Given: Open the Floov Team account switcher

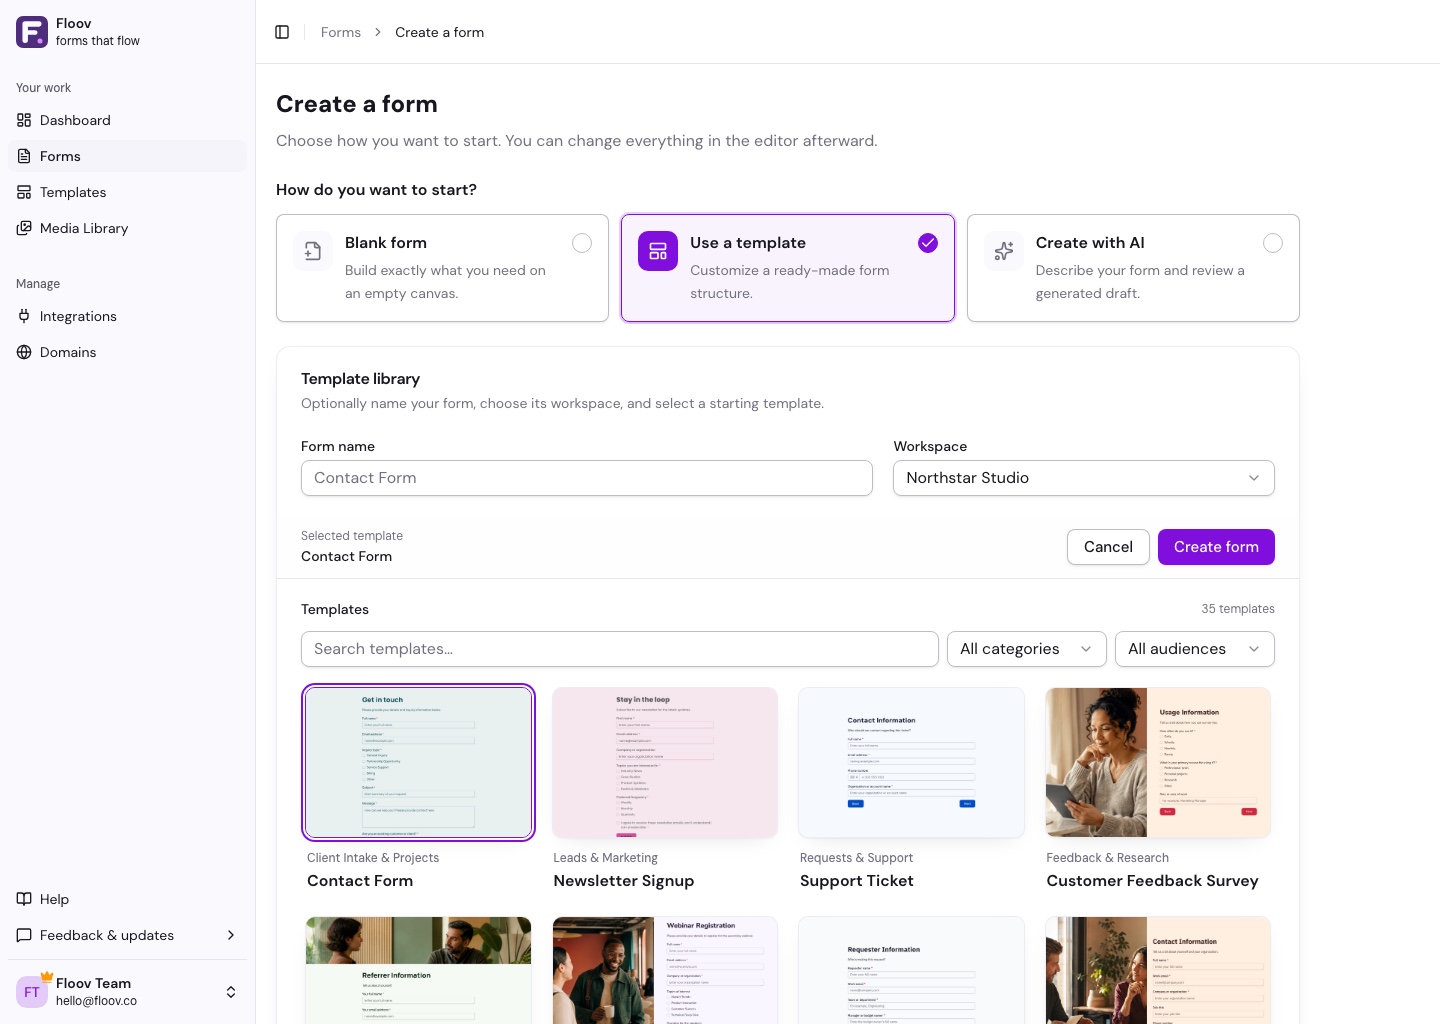Looking at the screenshot, I should click(128, 992).
